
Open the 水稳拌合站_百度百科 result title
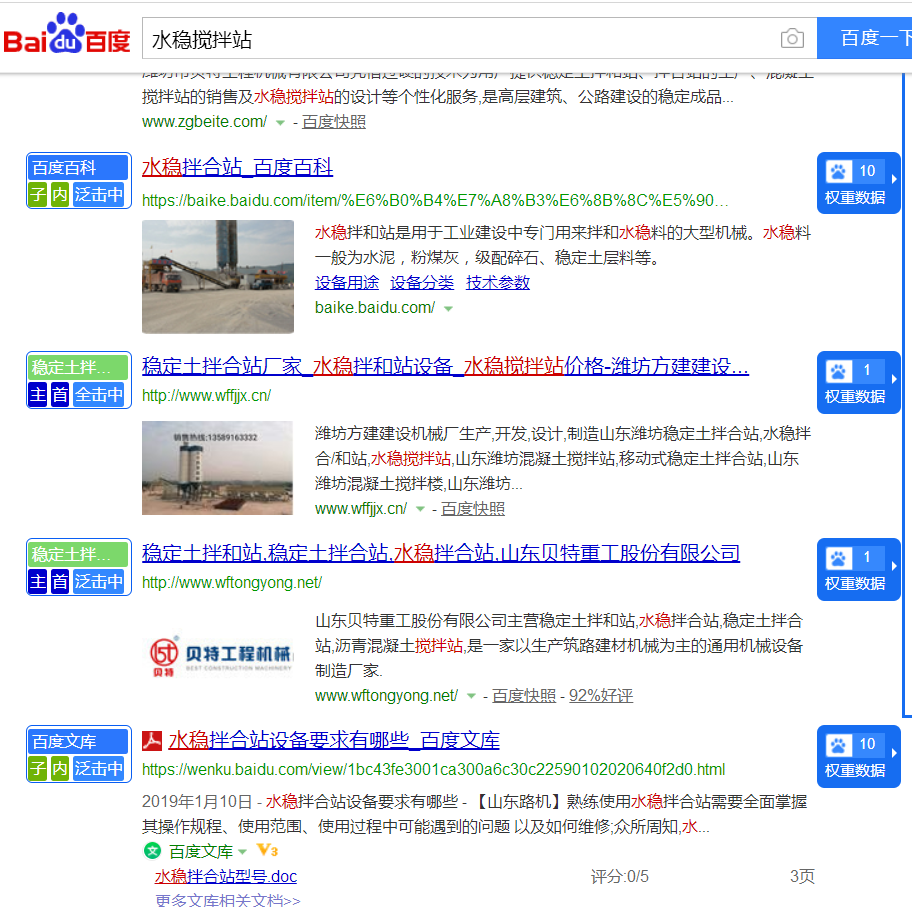(237, 167)
